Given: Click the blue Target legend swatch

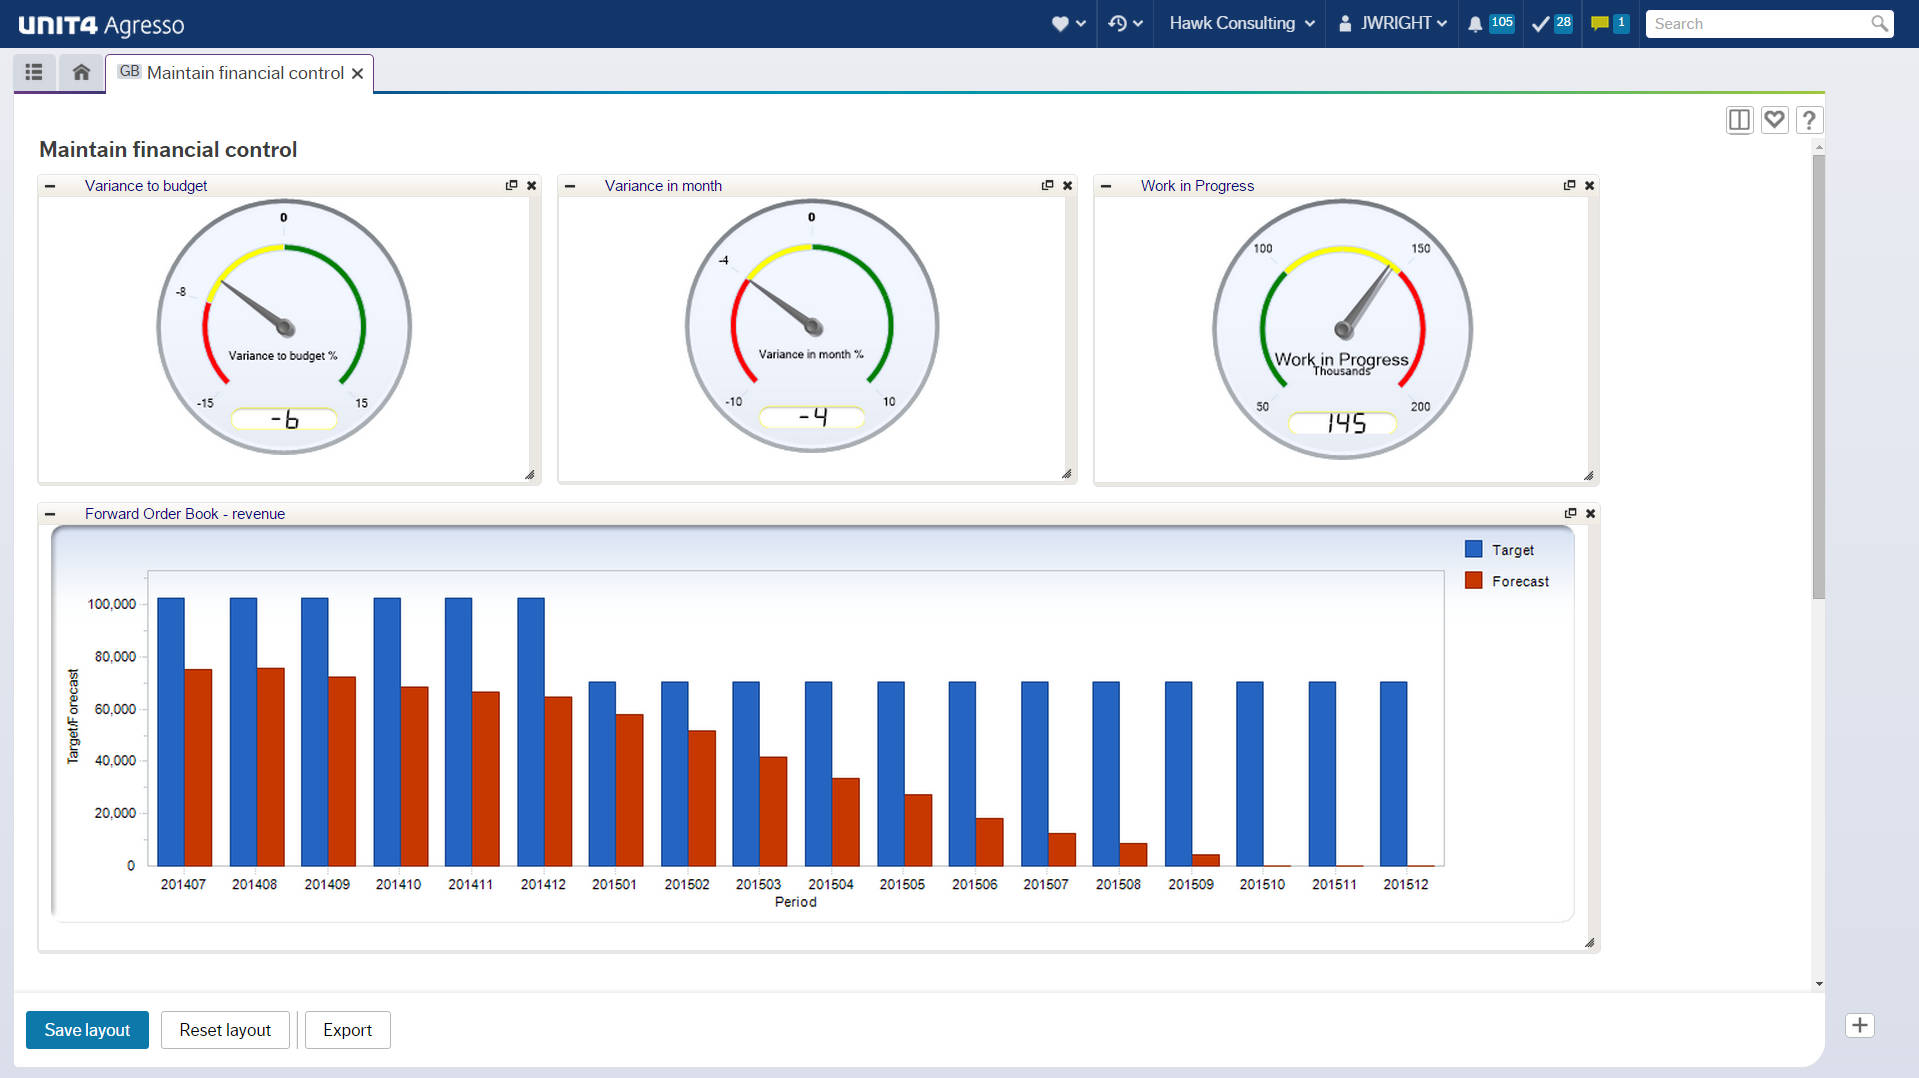Looking at the screenshot, I should click(1473, 549).
